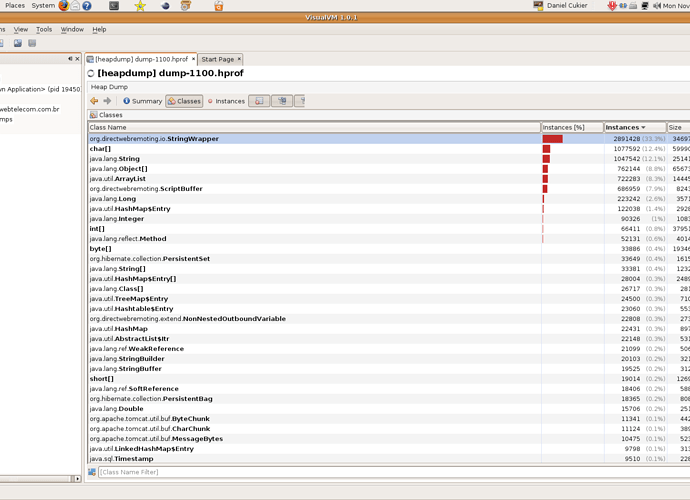Click the blue network arrows tray icon

tap(623, 6)
